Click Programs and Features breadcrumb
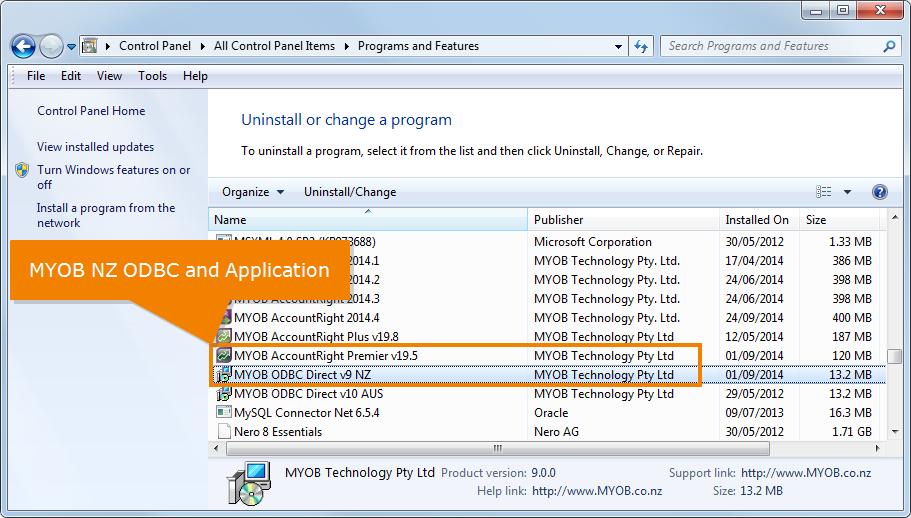This screenshot has width=911, height=518. coord(418,46)
